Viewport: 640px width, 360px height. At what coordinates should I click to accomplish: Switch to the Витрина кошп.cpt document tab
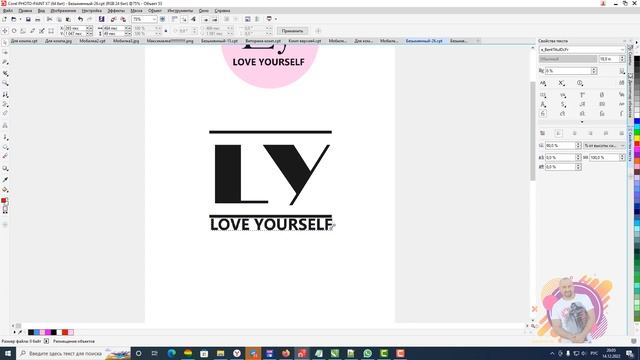point(263,41)
